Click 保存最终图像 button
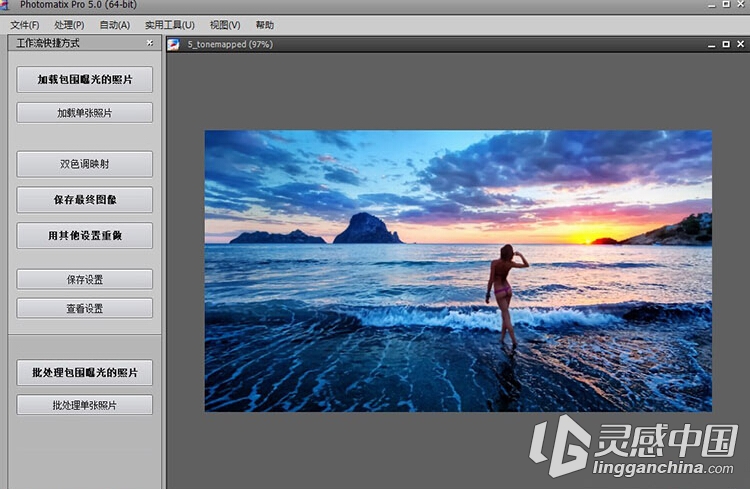The image size is (750, 489). click(85, 200)
